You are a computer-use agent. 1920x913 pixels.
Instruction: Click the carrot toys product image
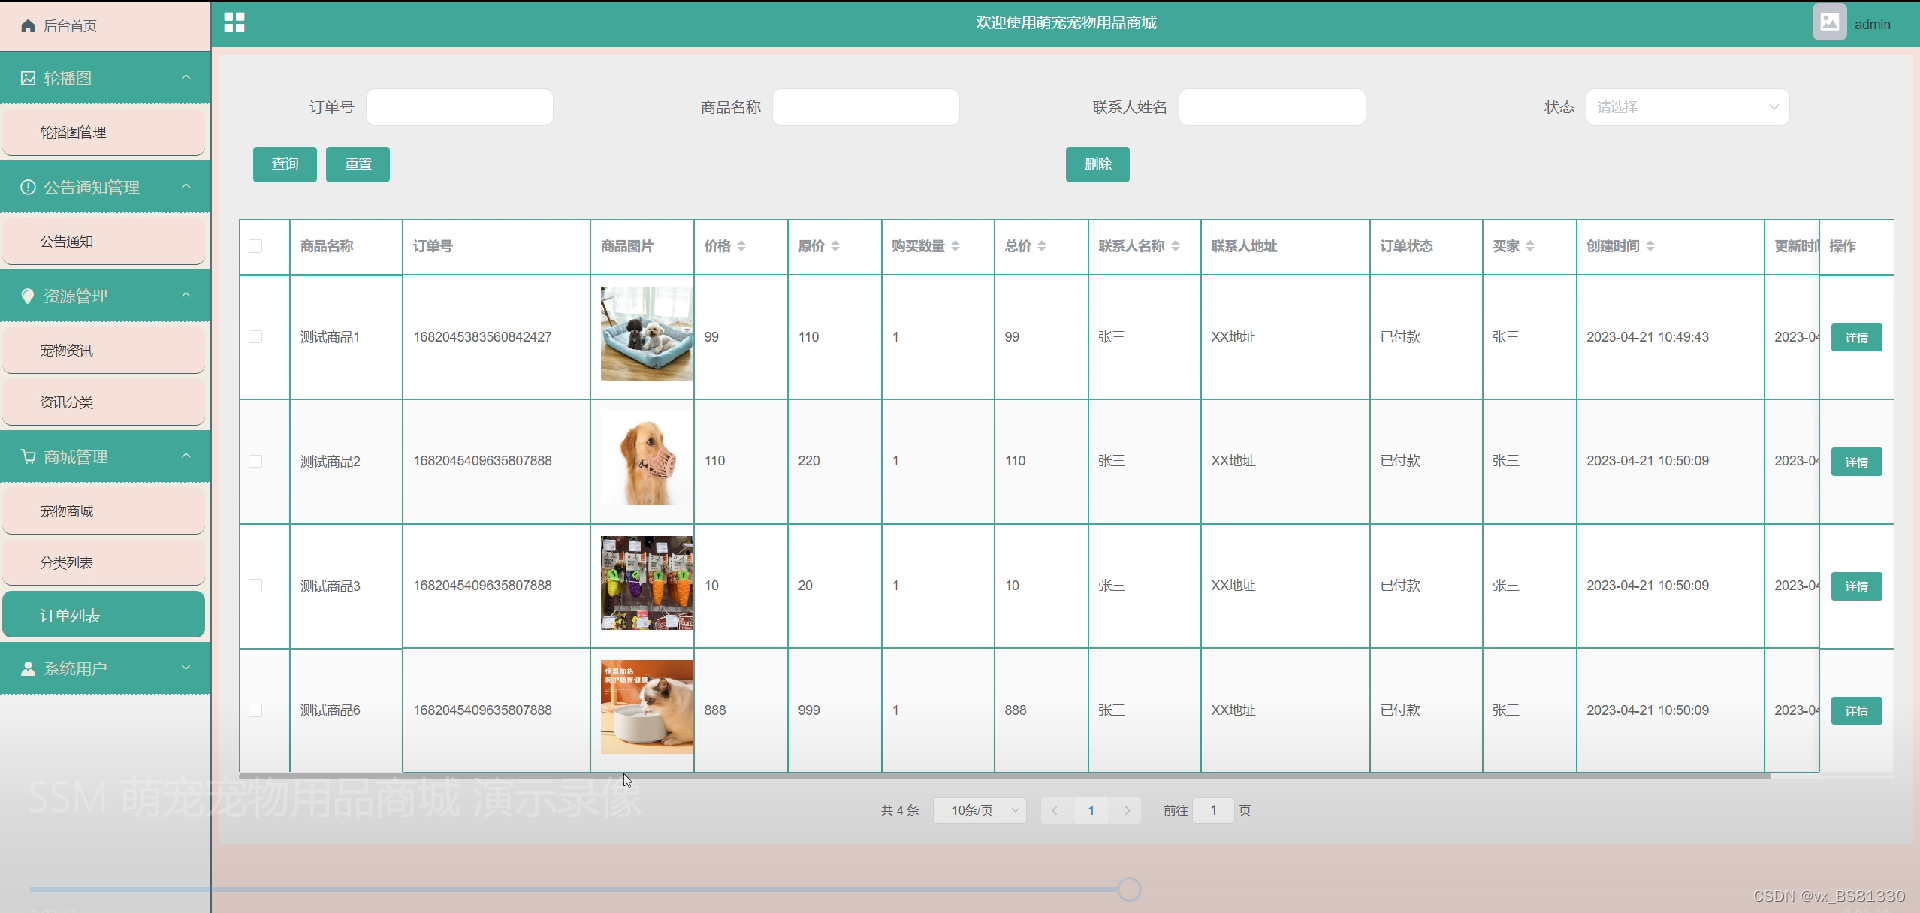tap(647, 583)
